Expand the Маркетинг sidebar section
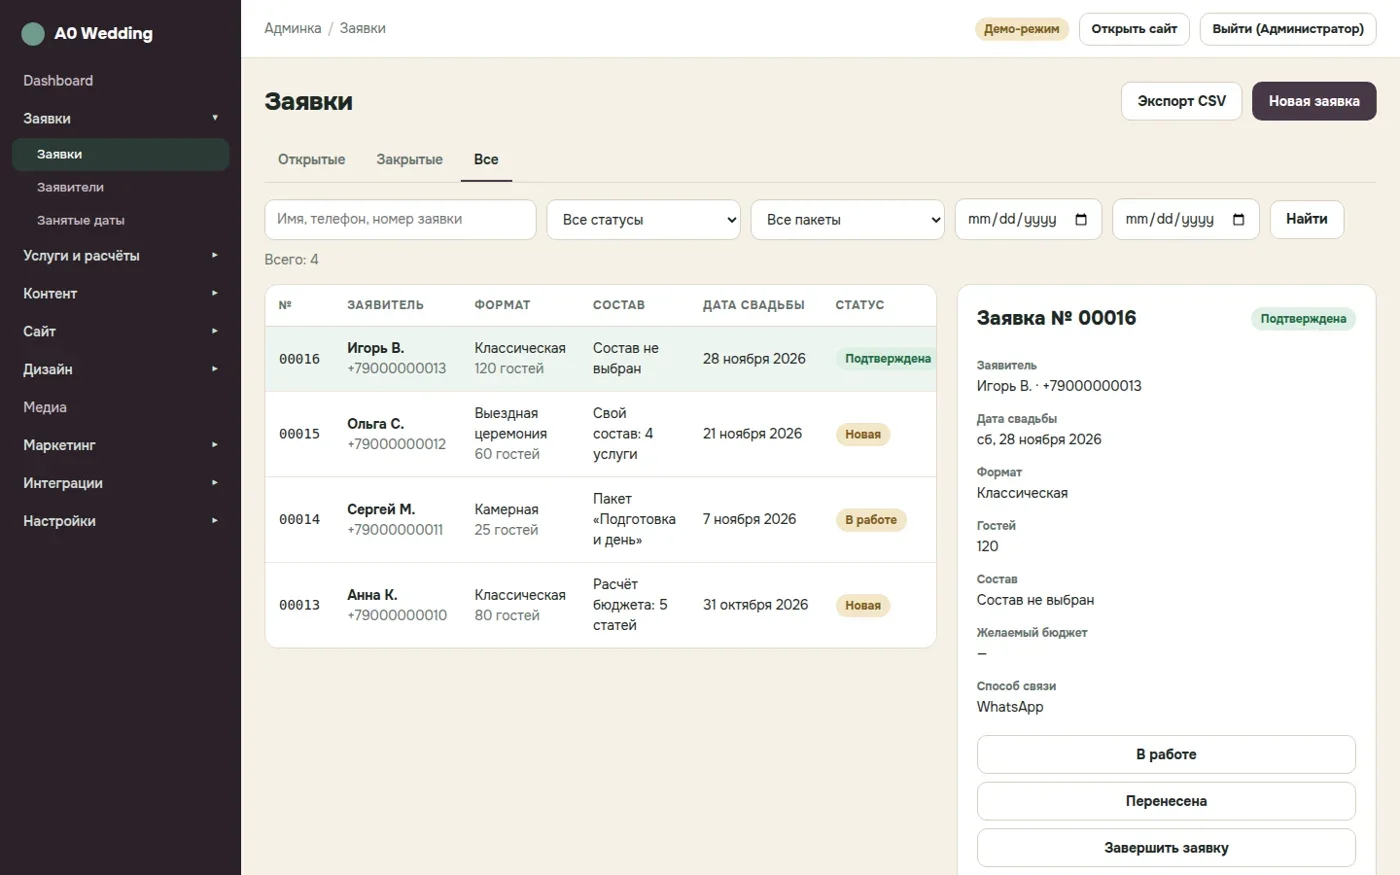This screenshot has height=875, width=1400. tap(120, 445)
